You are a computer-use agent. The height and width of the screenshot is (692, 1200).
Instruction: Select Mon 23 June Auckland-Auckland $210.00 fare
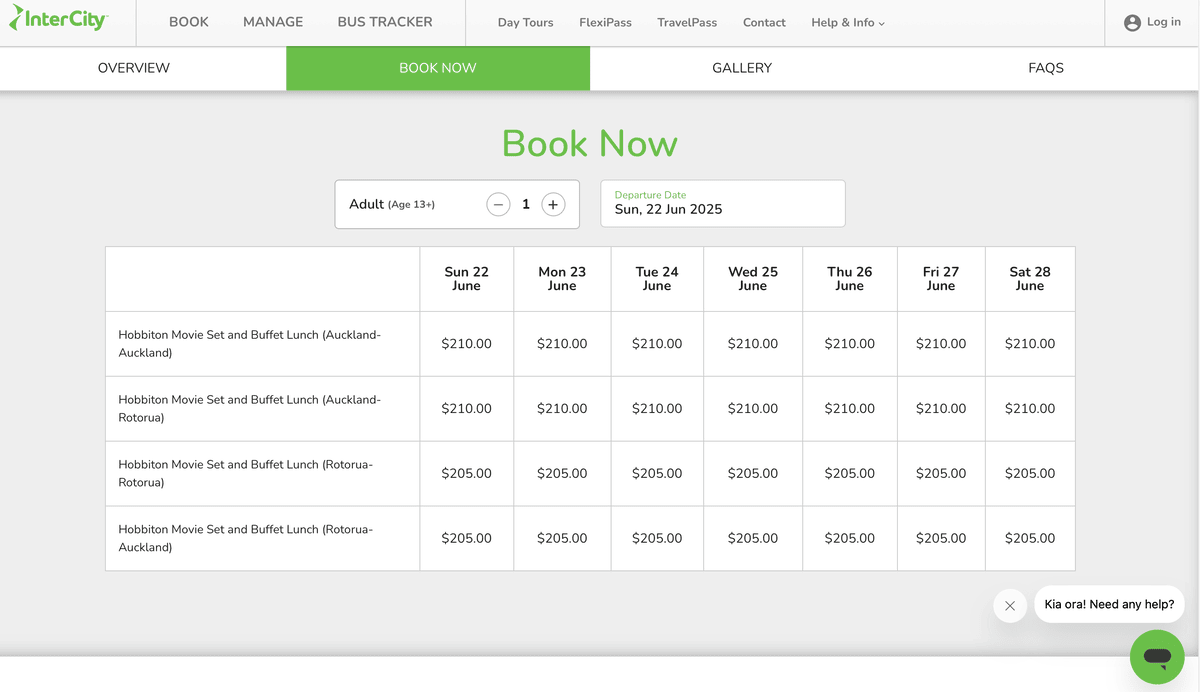562,344
